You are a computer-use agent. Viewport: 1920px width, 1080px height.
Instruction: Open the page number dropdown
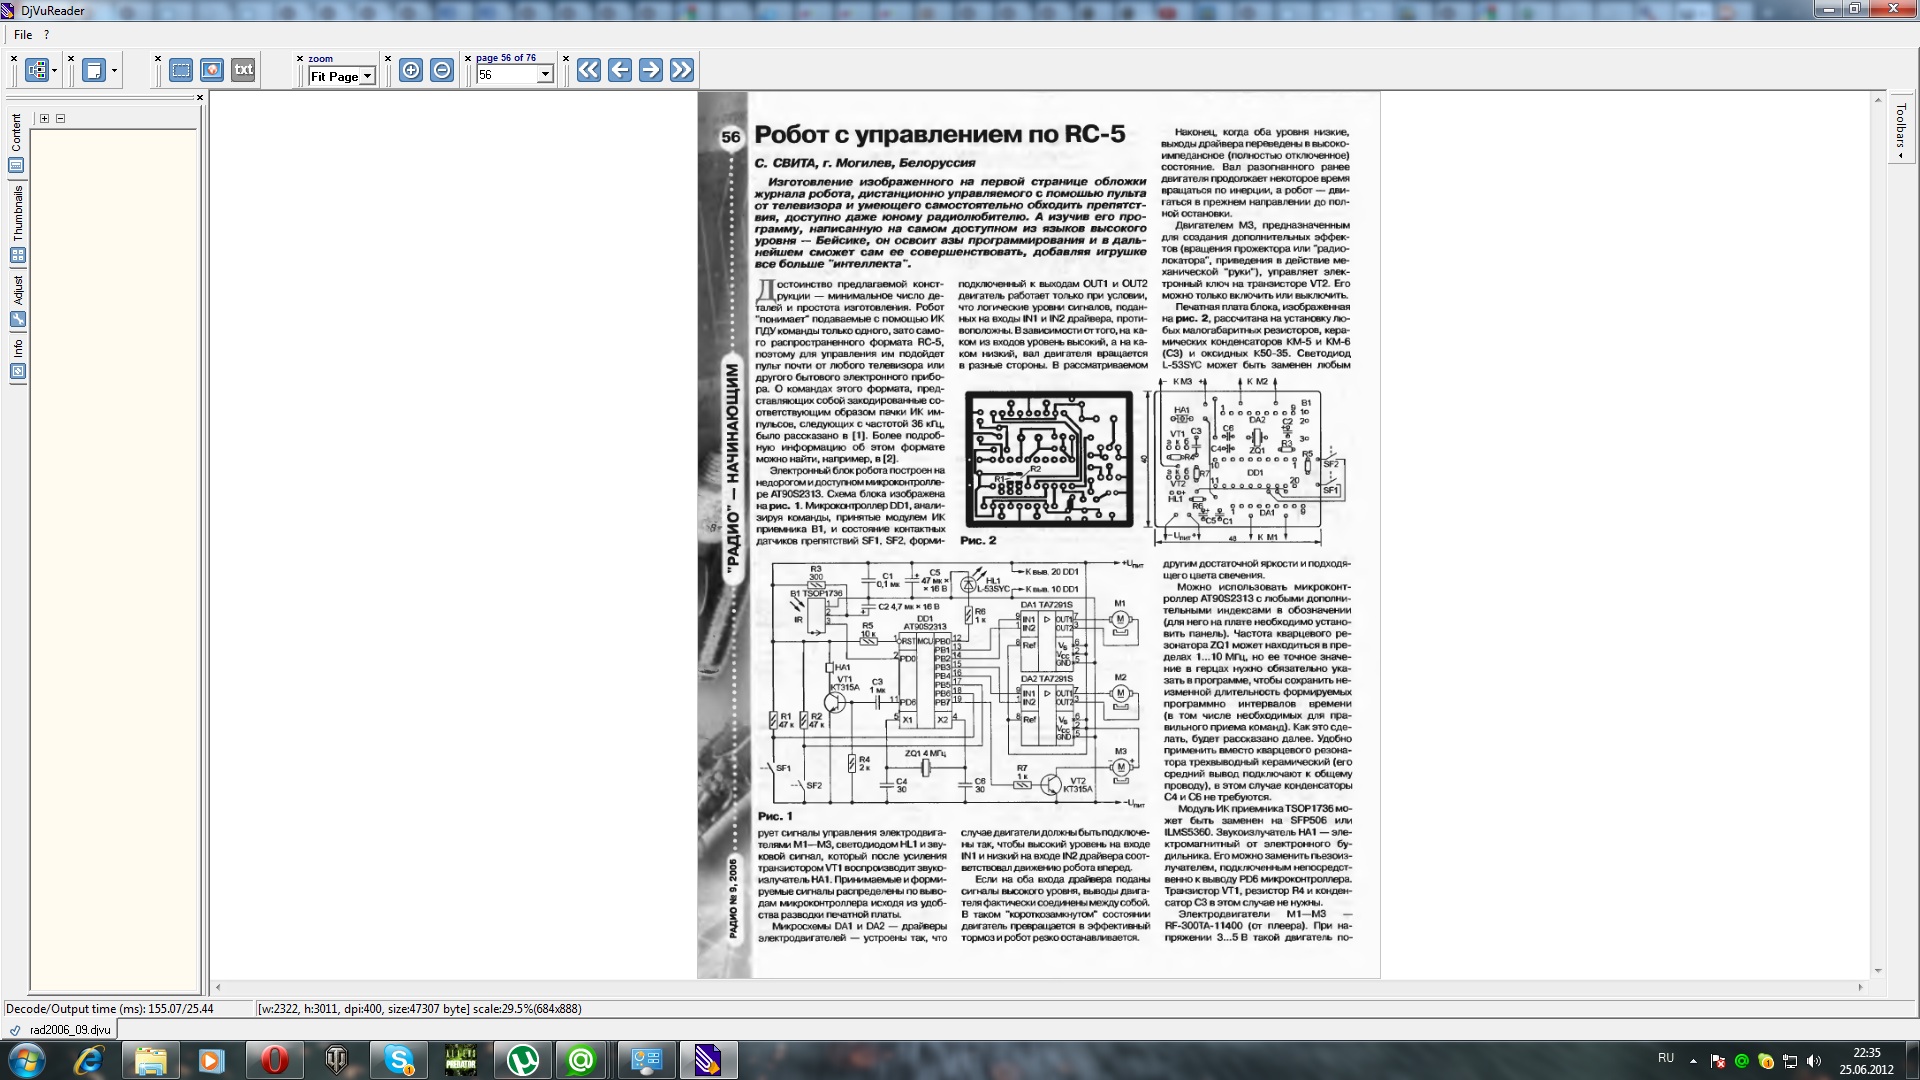545,75
